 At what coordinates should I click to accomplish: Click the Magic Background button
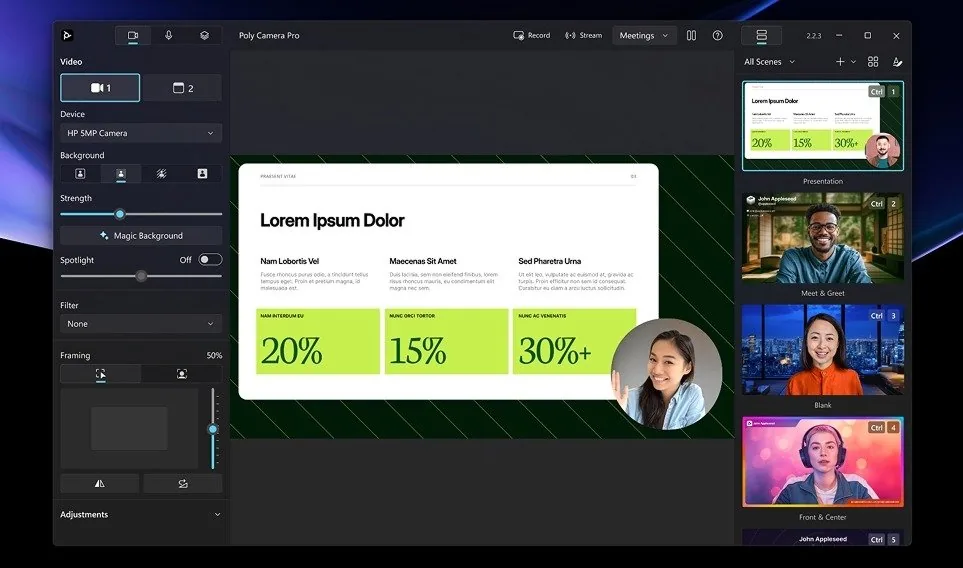point(141,236)
